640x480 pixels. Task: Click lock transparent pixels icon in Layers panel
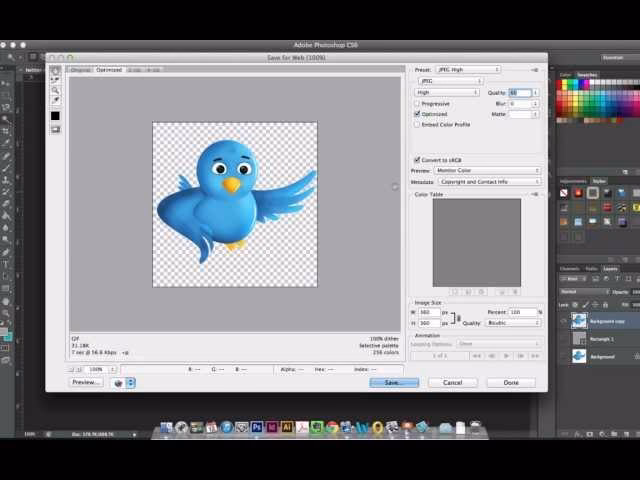pos(575,305)
